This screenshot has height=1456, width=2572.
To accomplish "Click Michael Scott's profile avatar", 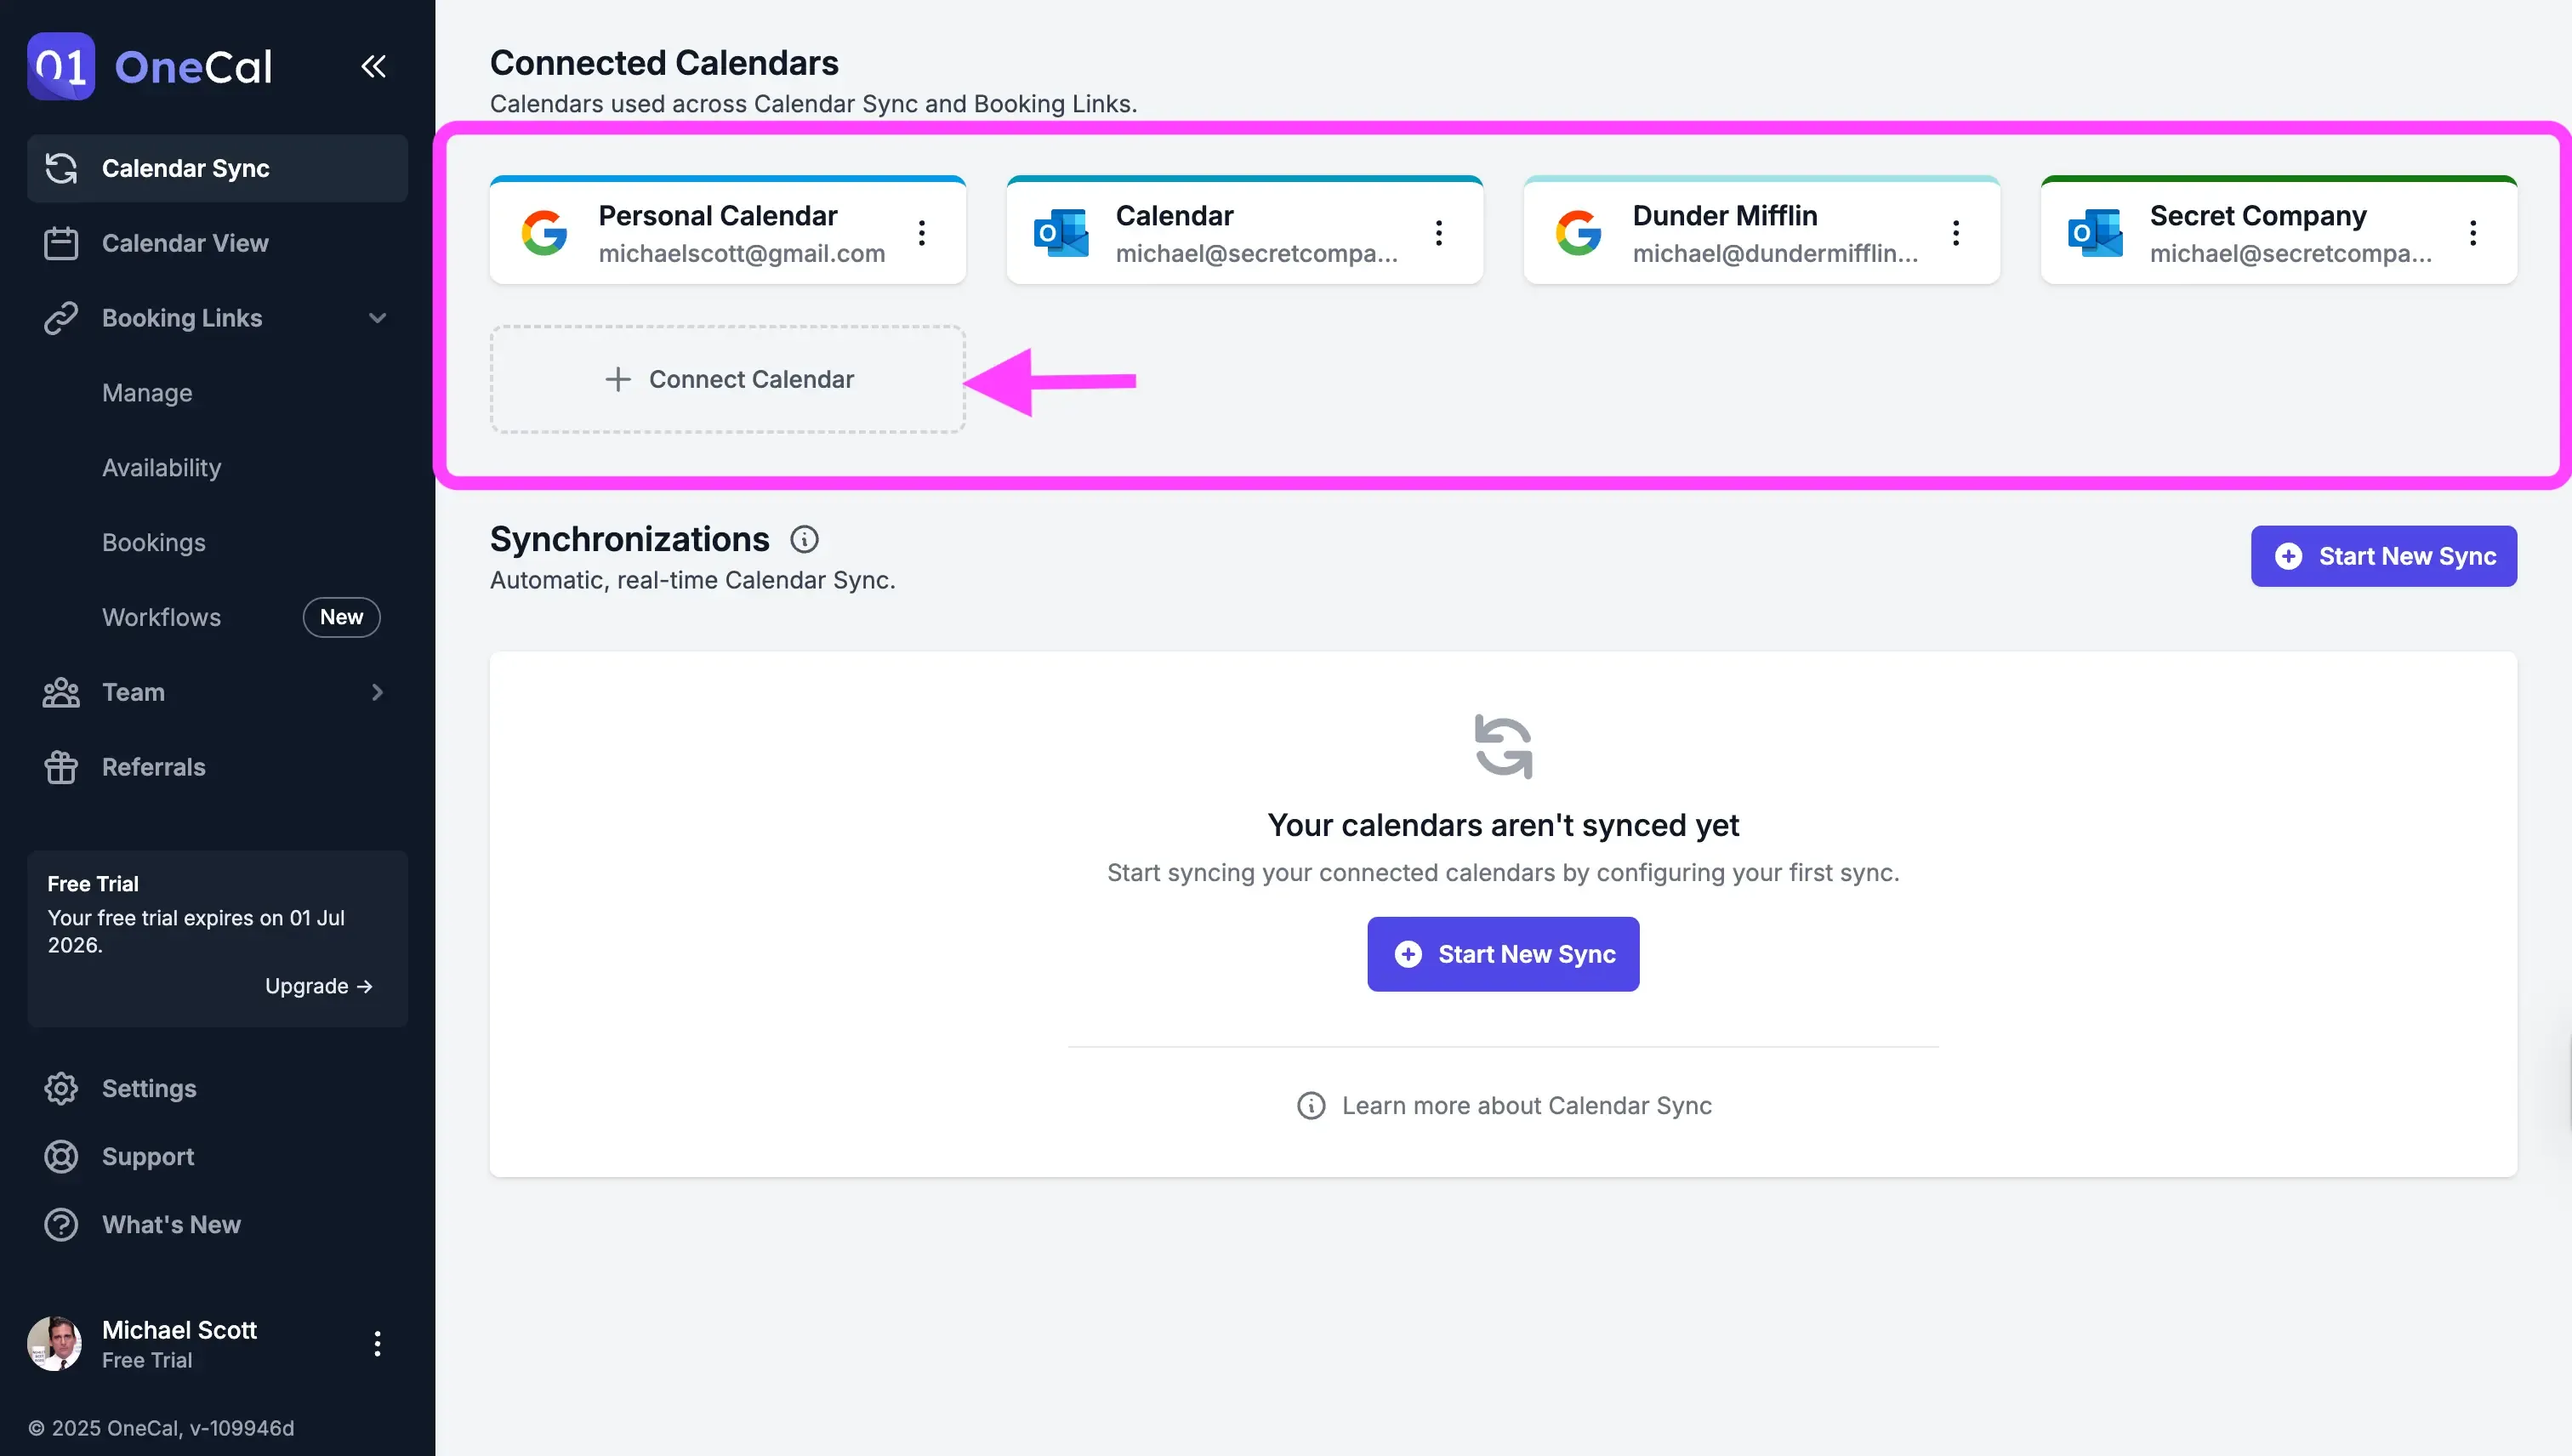I will [x=55, y=1343].
